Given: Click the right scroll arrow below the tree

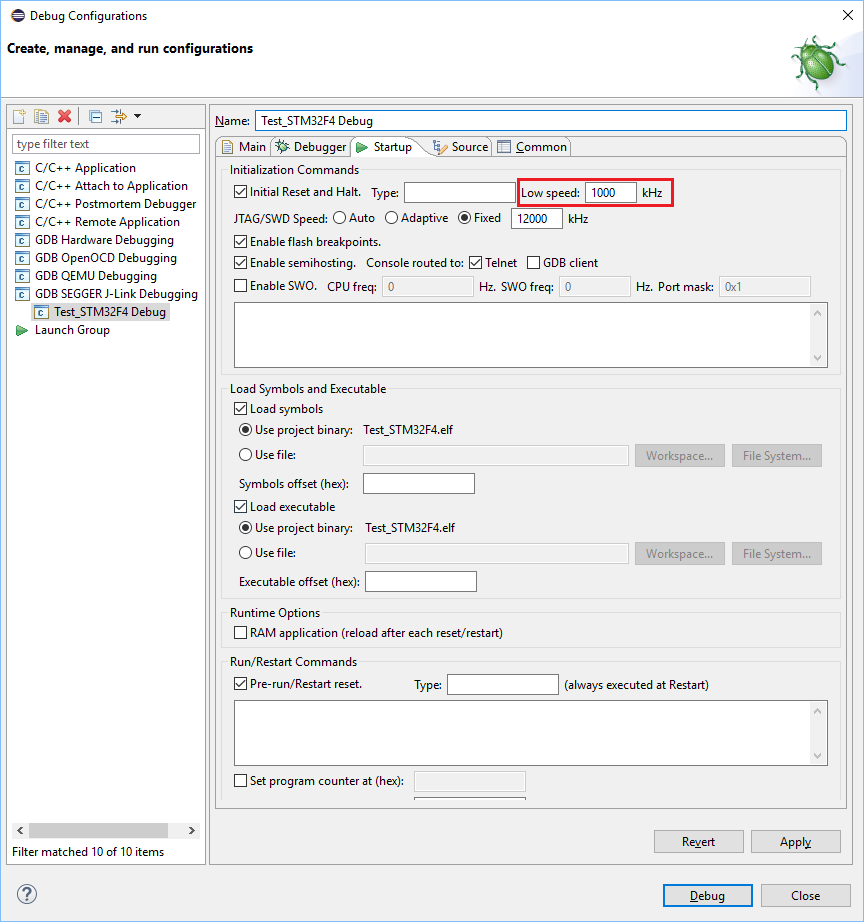Looking at the screenshot, I should coord(191,829).
